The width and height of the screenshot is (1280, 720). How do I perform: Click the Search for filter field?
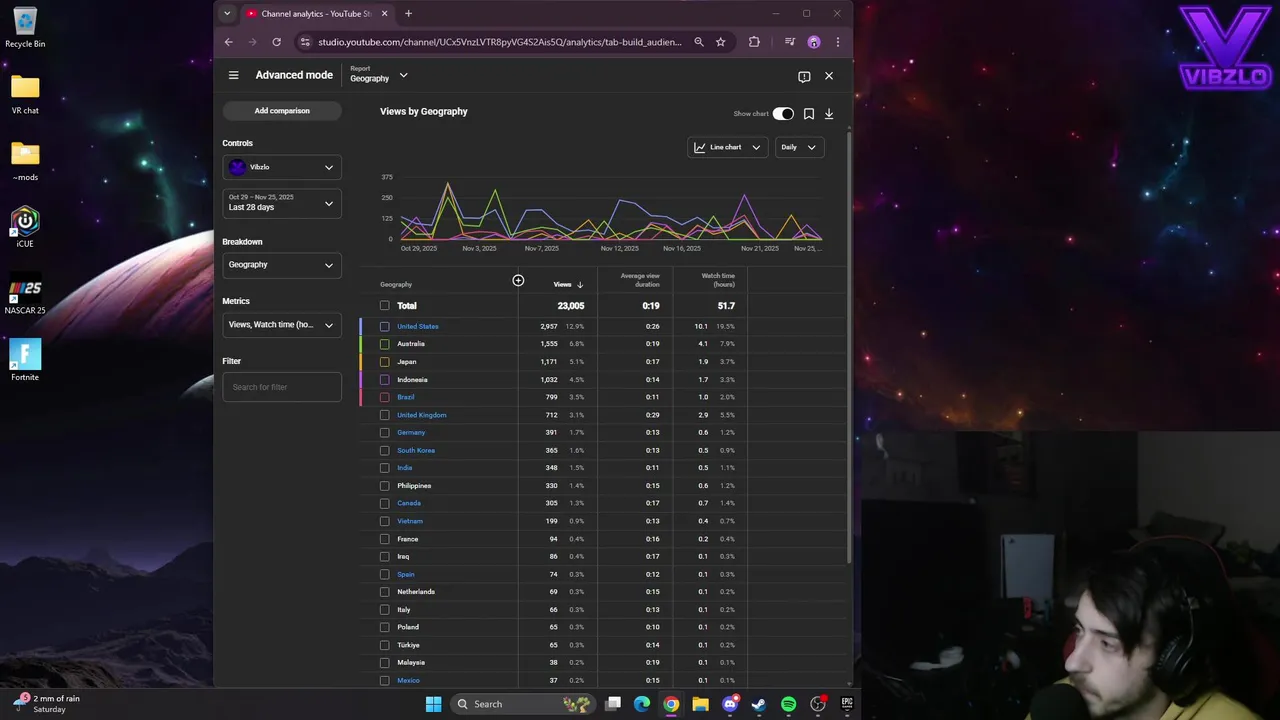coord(282,387)
